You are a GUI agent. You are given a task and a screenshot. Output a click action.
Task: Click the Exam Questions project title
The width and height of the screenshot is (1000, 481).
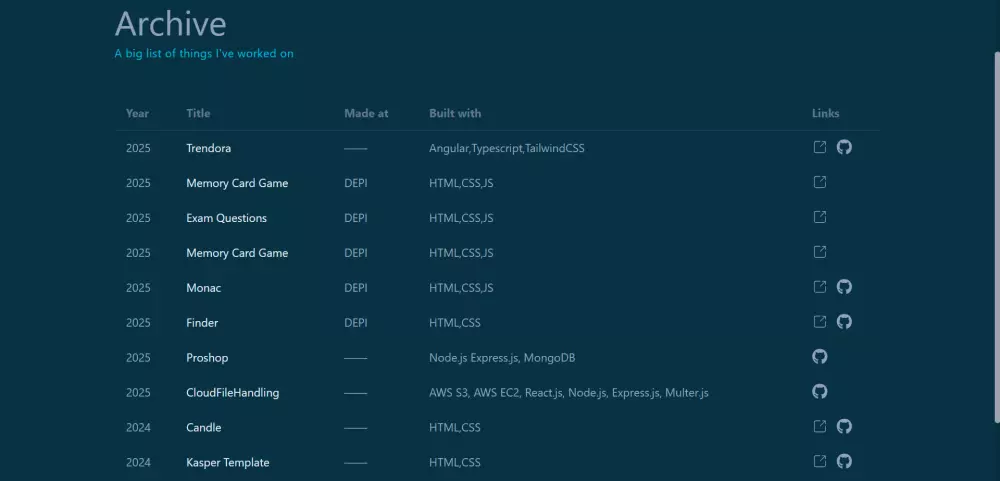[226, 218]
